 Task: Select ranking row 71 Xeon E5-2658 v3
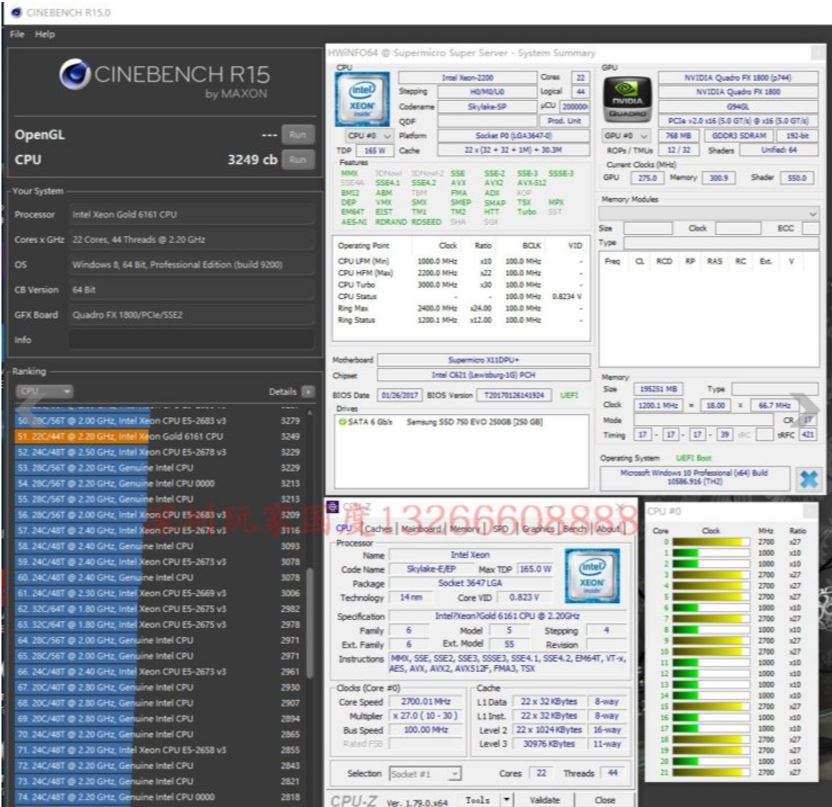159,750
